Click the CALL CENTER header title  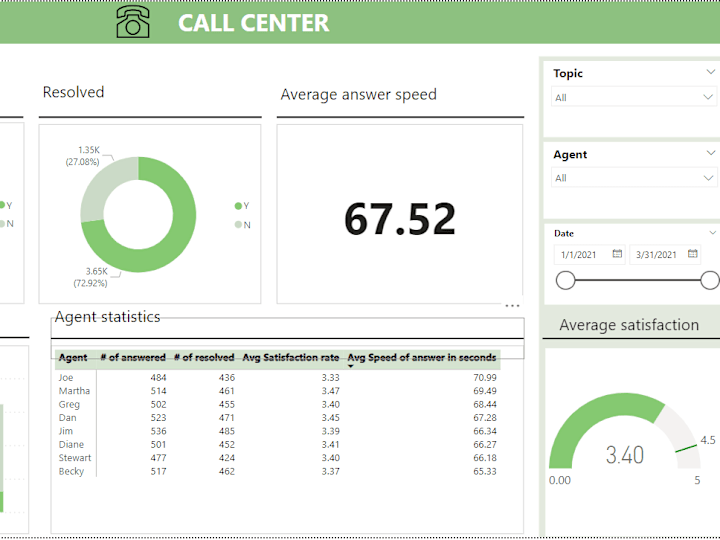[253, 23]
